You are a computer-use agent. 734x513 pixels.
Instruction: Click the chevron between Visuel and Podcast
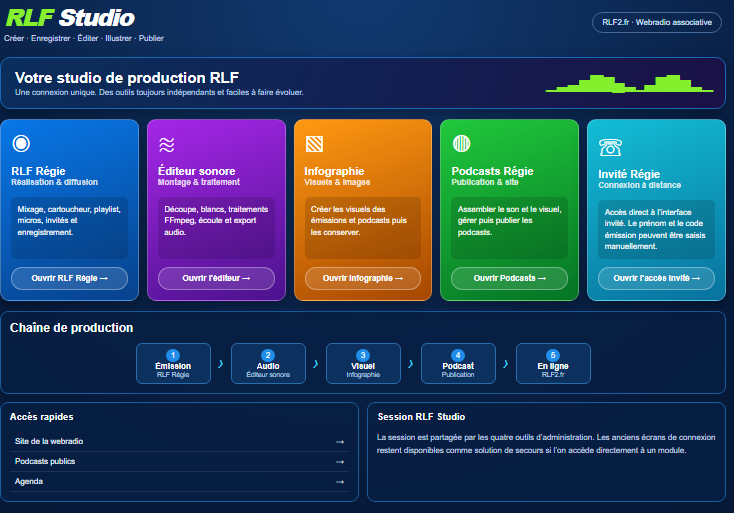[x=411, y=364]
